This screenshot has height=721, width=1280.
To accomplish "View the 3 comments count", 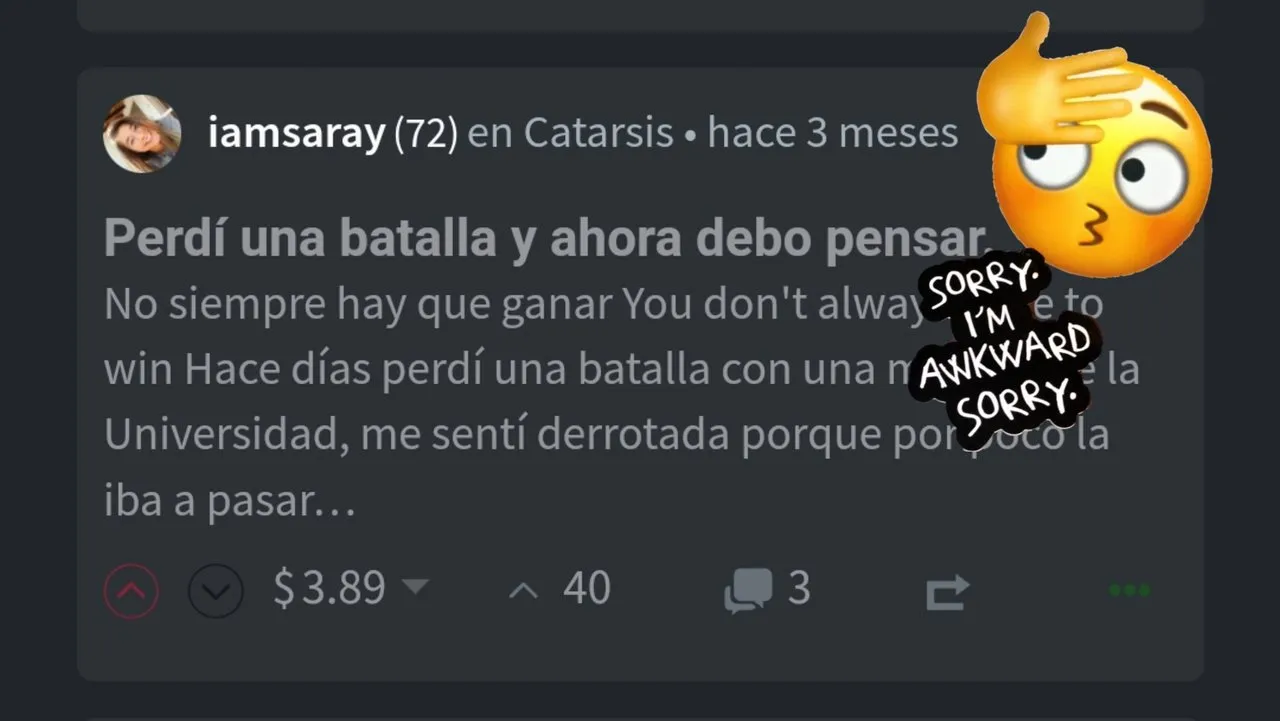I will click(x=798, y=588).
